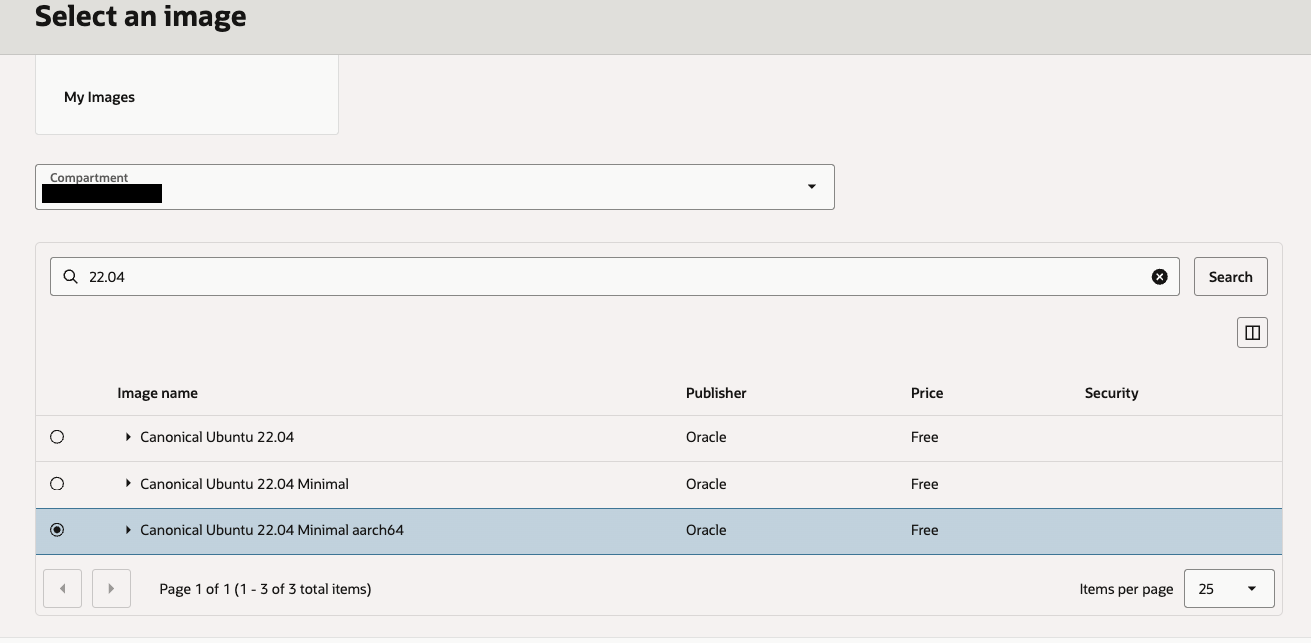The height and width of the screenshot is (643, 1311).
Task: Go to previous page arrow
Action: coord(63,589)
